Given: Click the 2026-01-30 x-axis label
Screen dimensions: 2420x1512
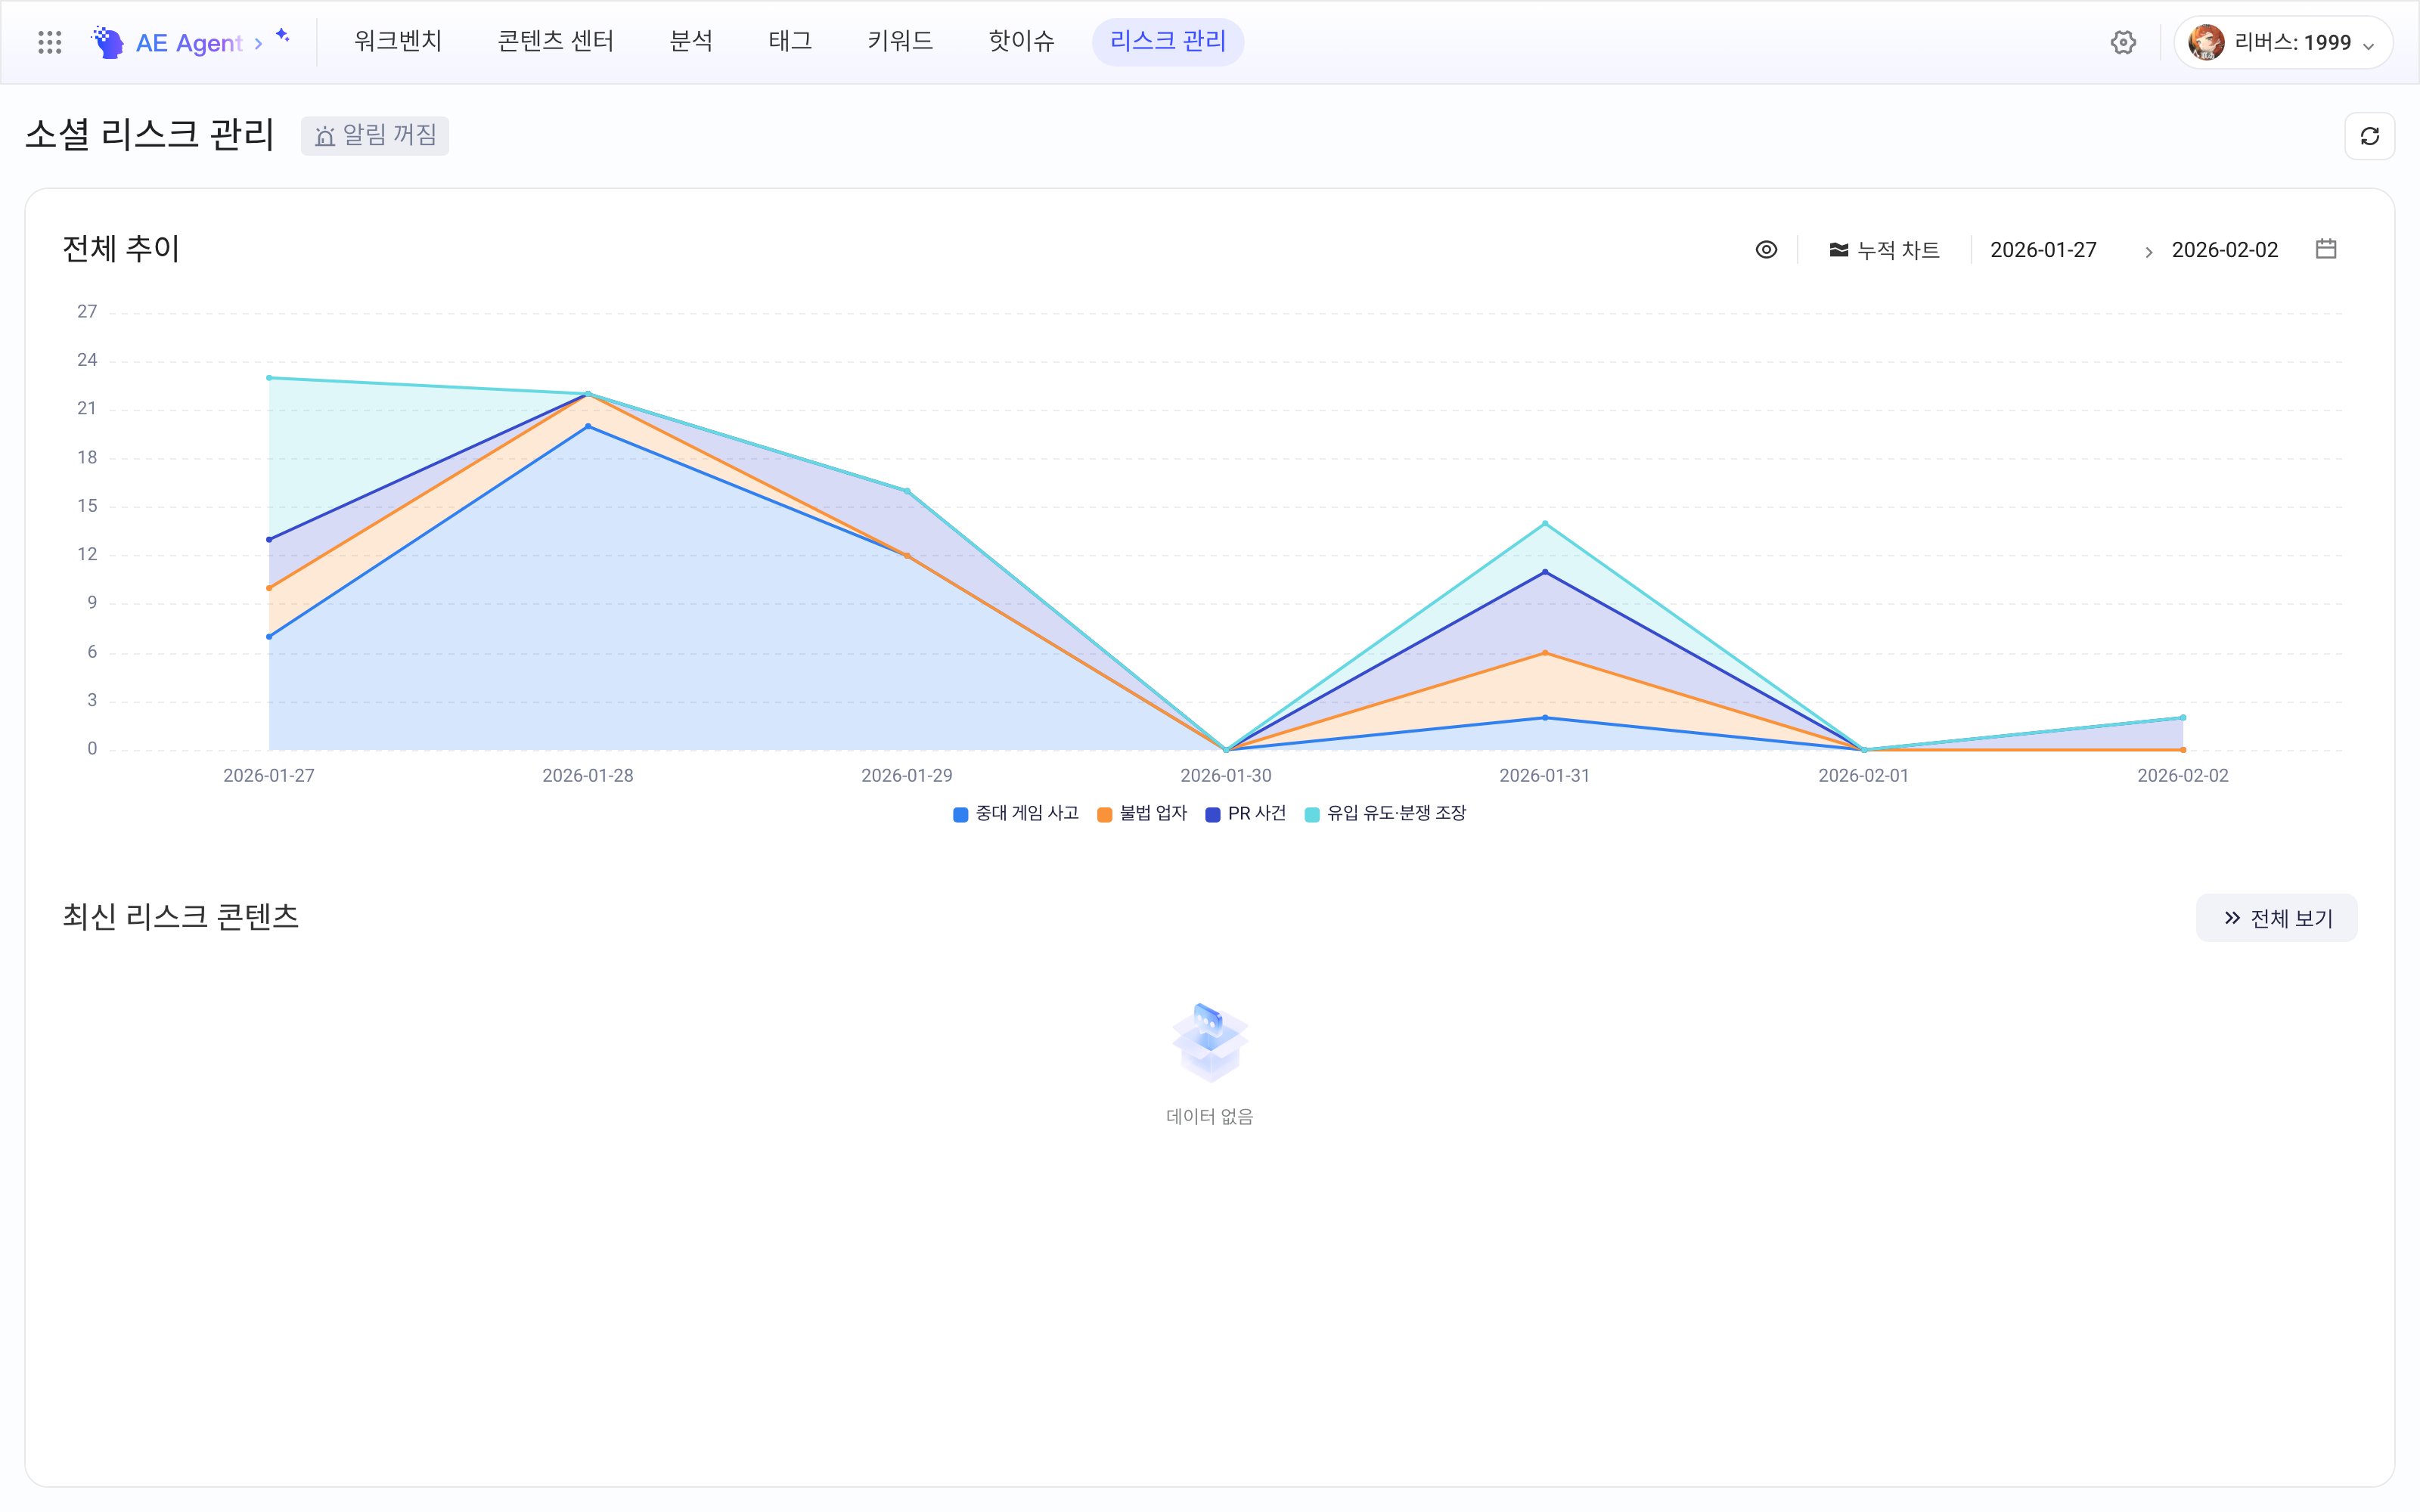Looking at the screenshot, I should click(x=1226, y=775).
